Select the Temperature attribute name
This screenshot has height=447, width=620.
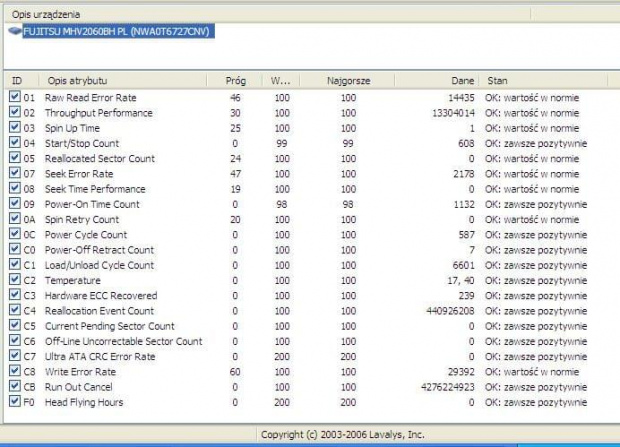[x=72, y=280]
